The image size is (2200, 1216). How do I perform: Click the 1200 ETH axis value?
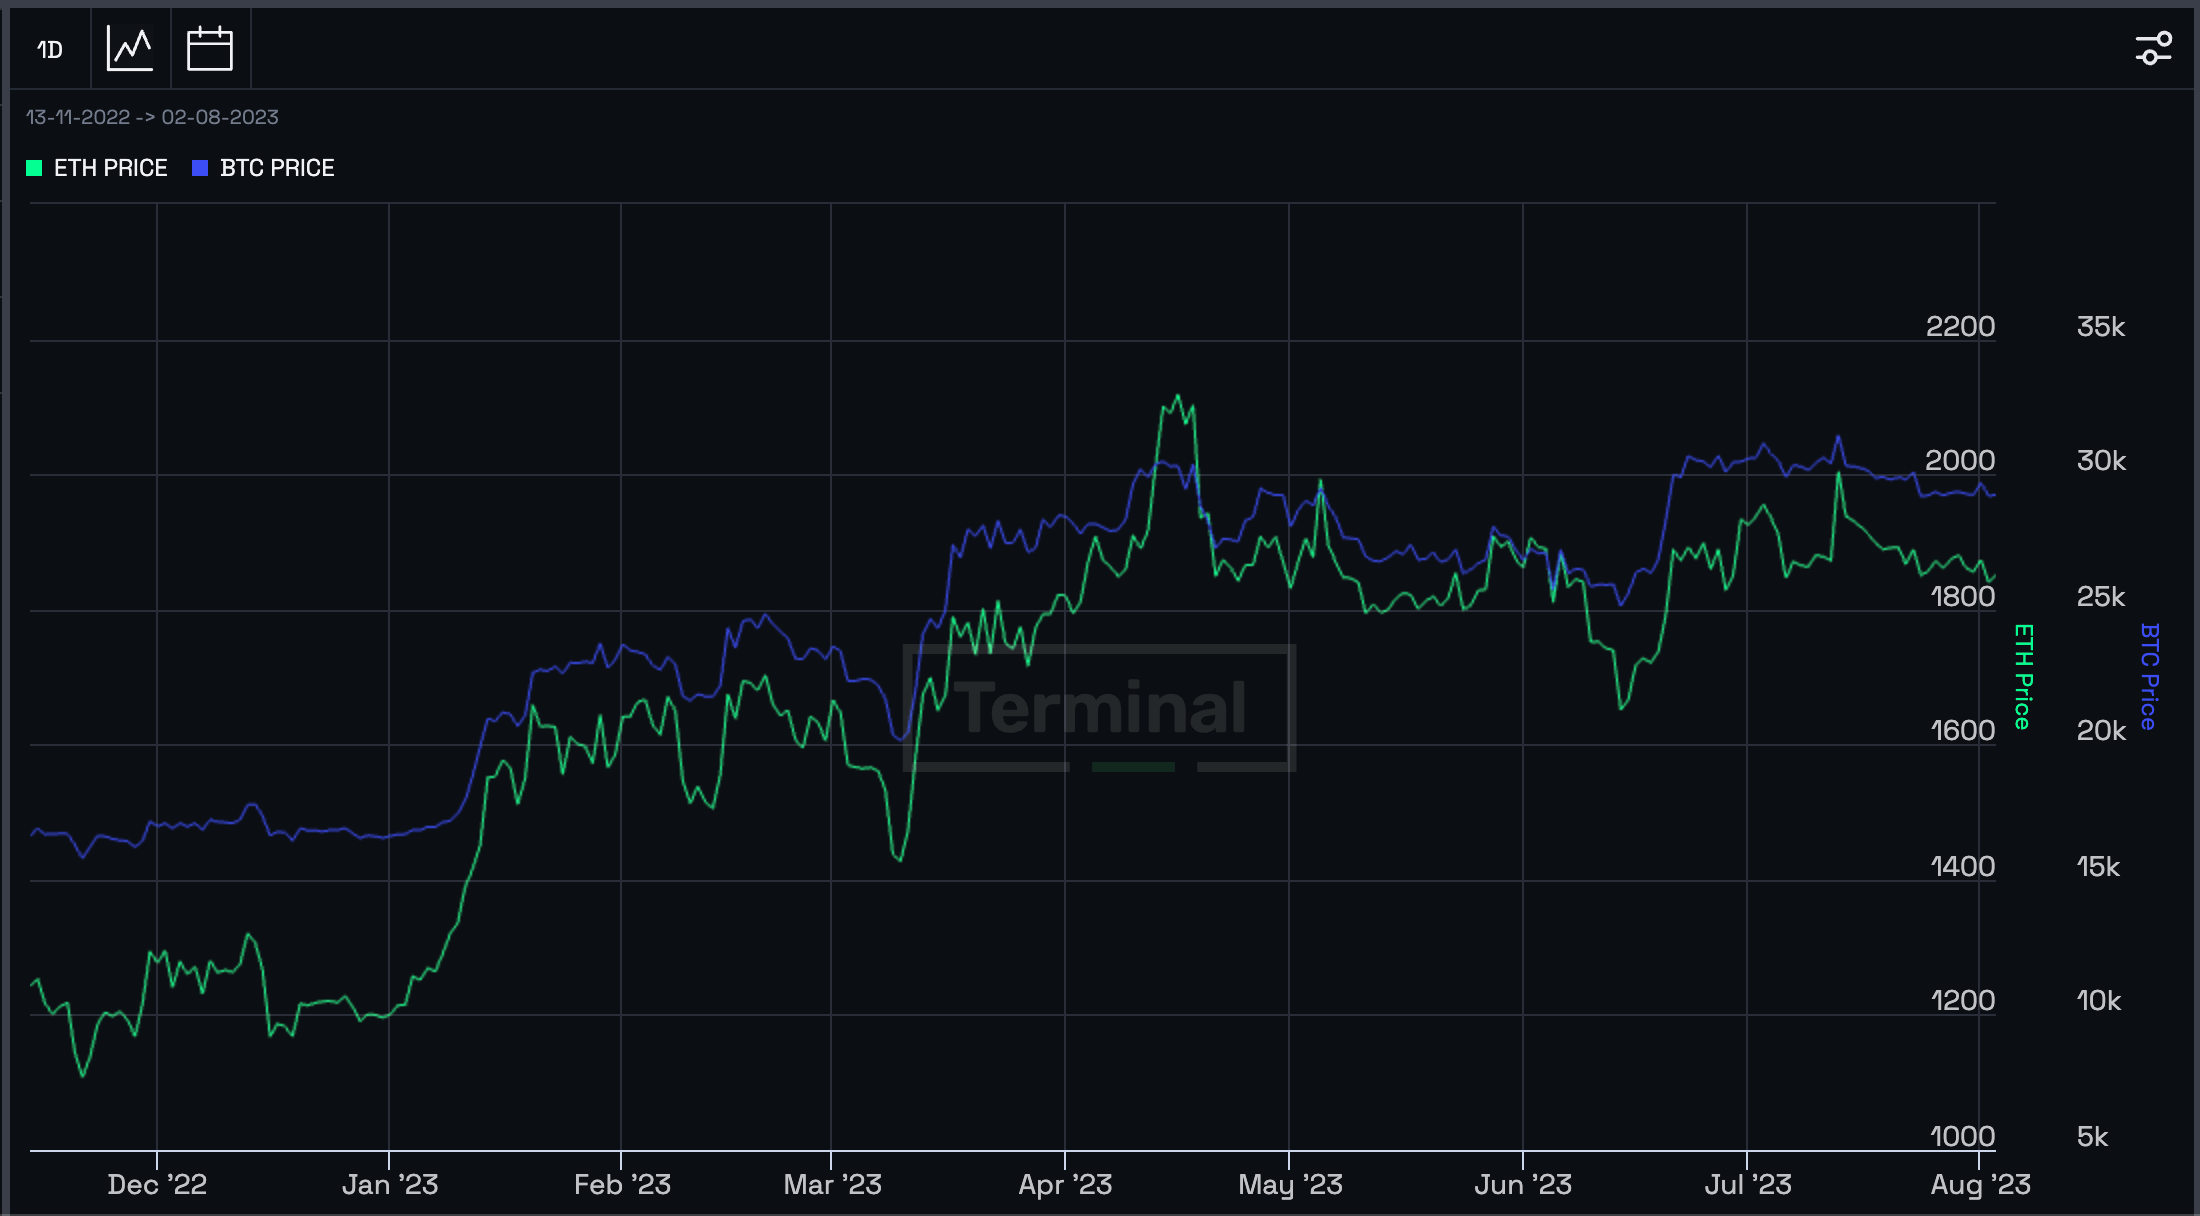[x=1962, y=1000]
